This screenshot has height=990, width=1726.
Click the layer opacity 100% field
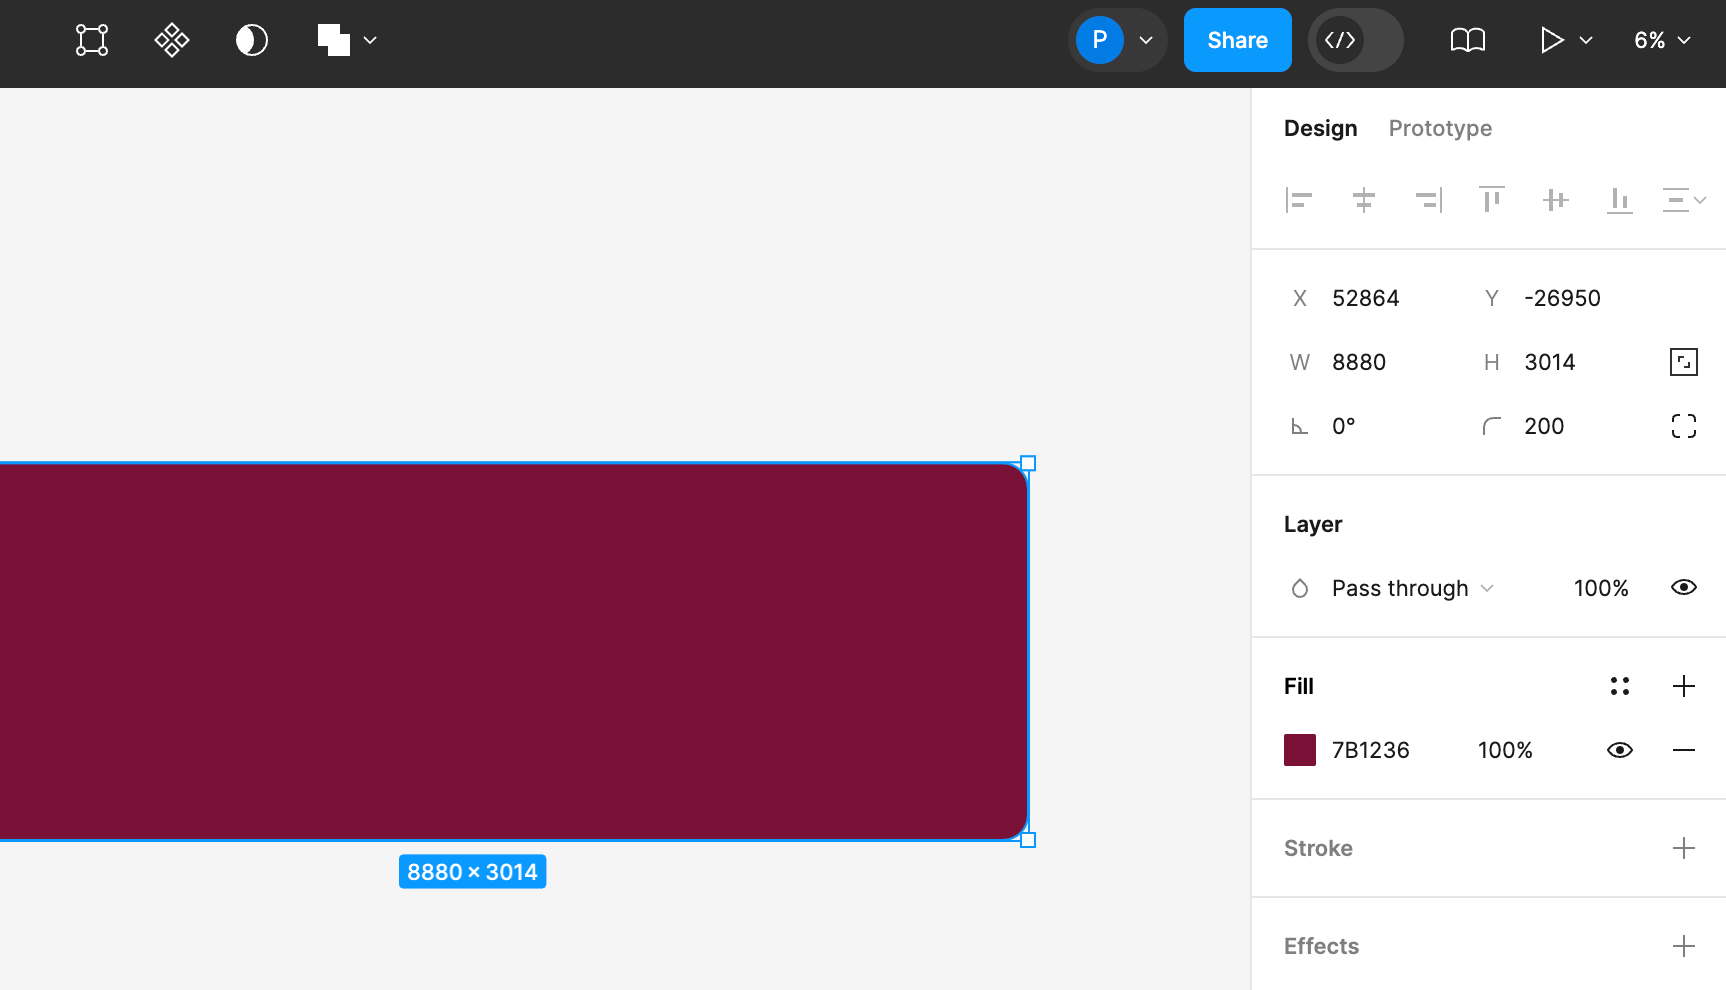1601,588
